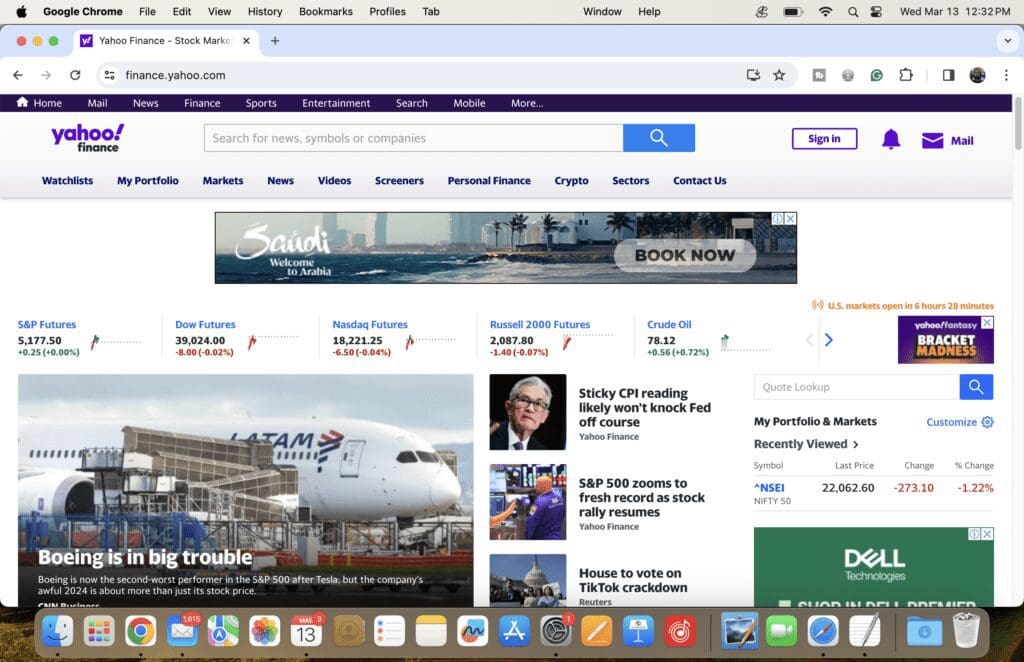Open Chrome's History menu
This screenshot has height=662, width=1024.
click(x=264, y=12)
